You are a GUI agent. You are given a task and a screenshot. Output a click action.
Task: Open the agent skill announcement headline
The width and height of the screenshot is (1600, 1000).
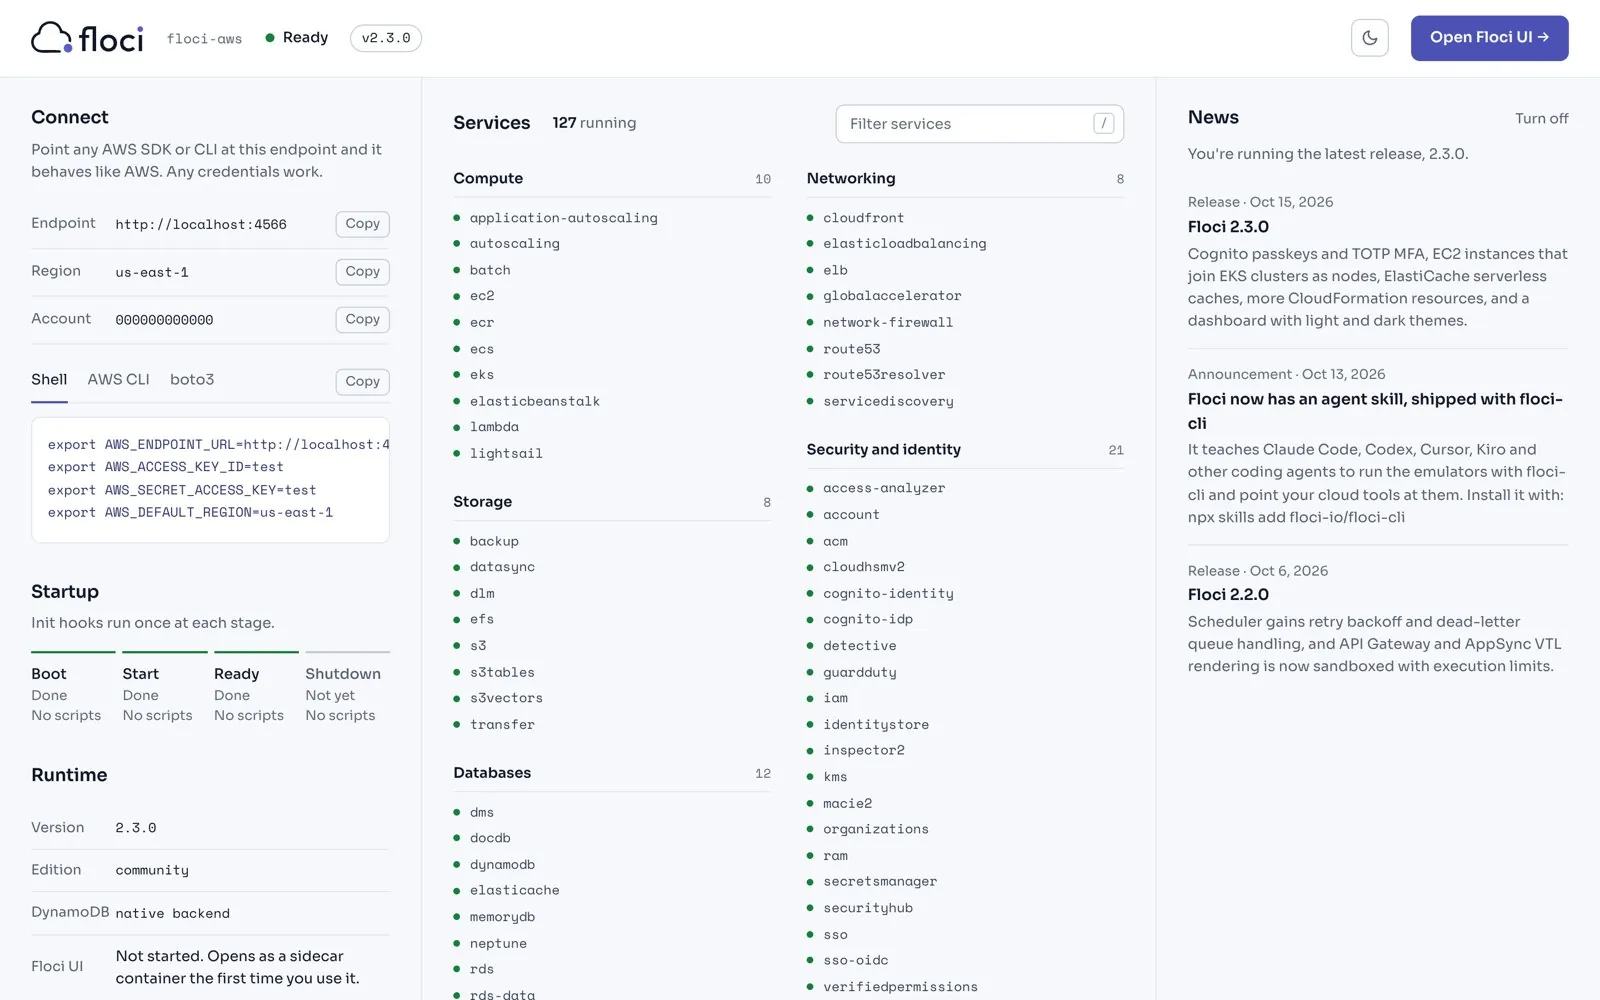coord(1375,411)
